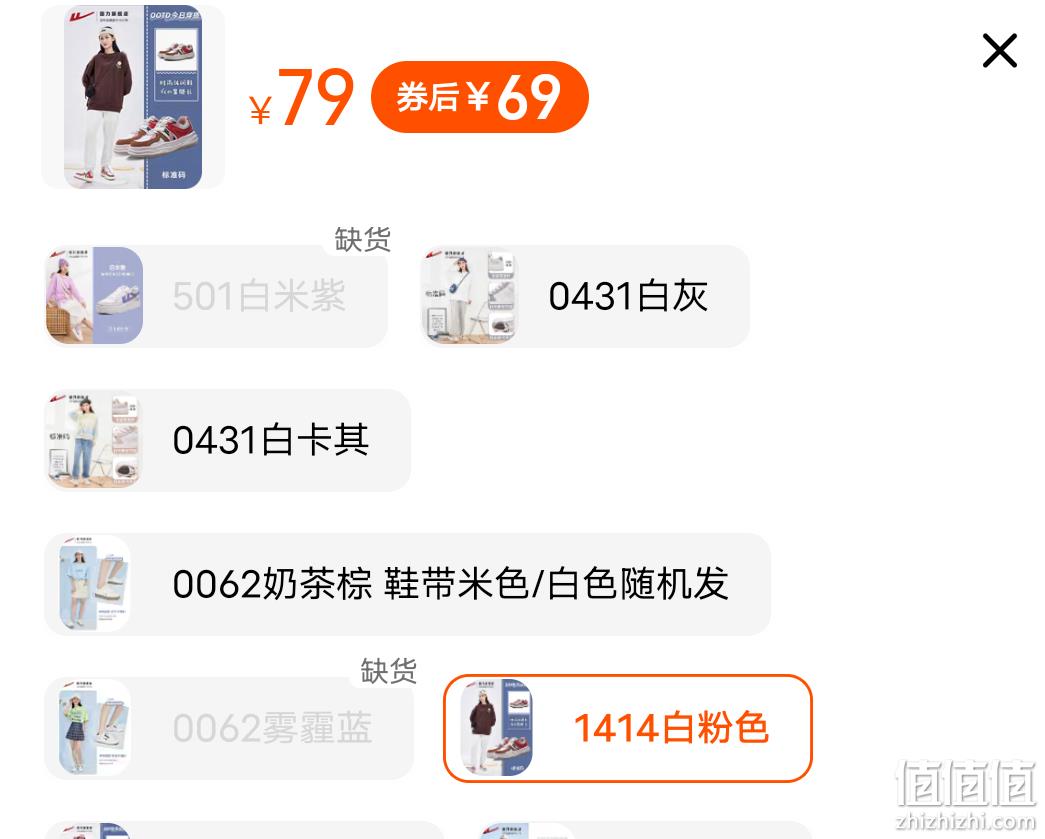This screenshot has width=1045, height=839.
Task: Tap the out-of-stock 501白米紫 option
Action: [x=216, y=296]
